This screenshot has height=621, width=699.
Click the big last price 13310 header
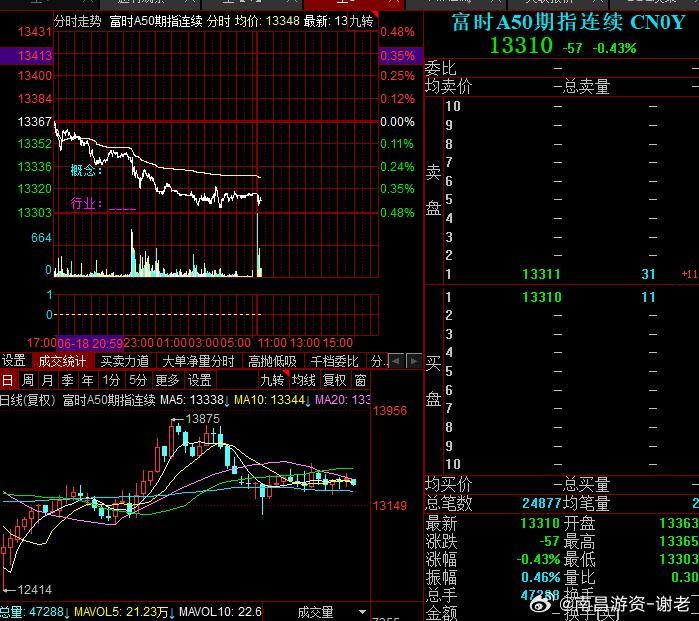point(521,45)
